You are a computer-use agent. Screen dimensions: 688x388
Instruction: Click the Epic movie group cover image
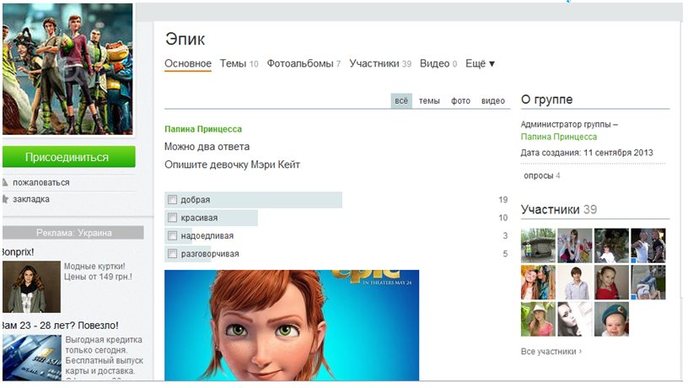(68, 69)
